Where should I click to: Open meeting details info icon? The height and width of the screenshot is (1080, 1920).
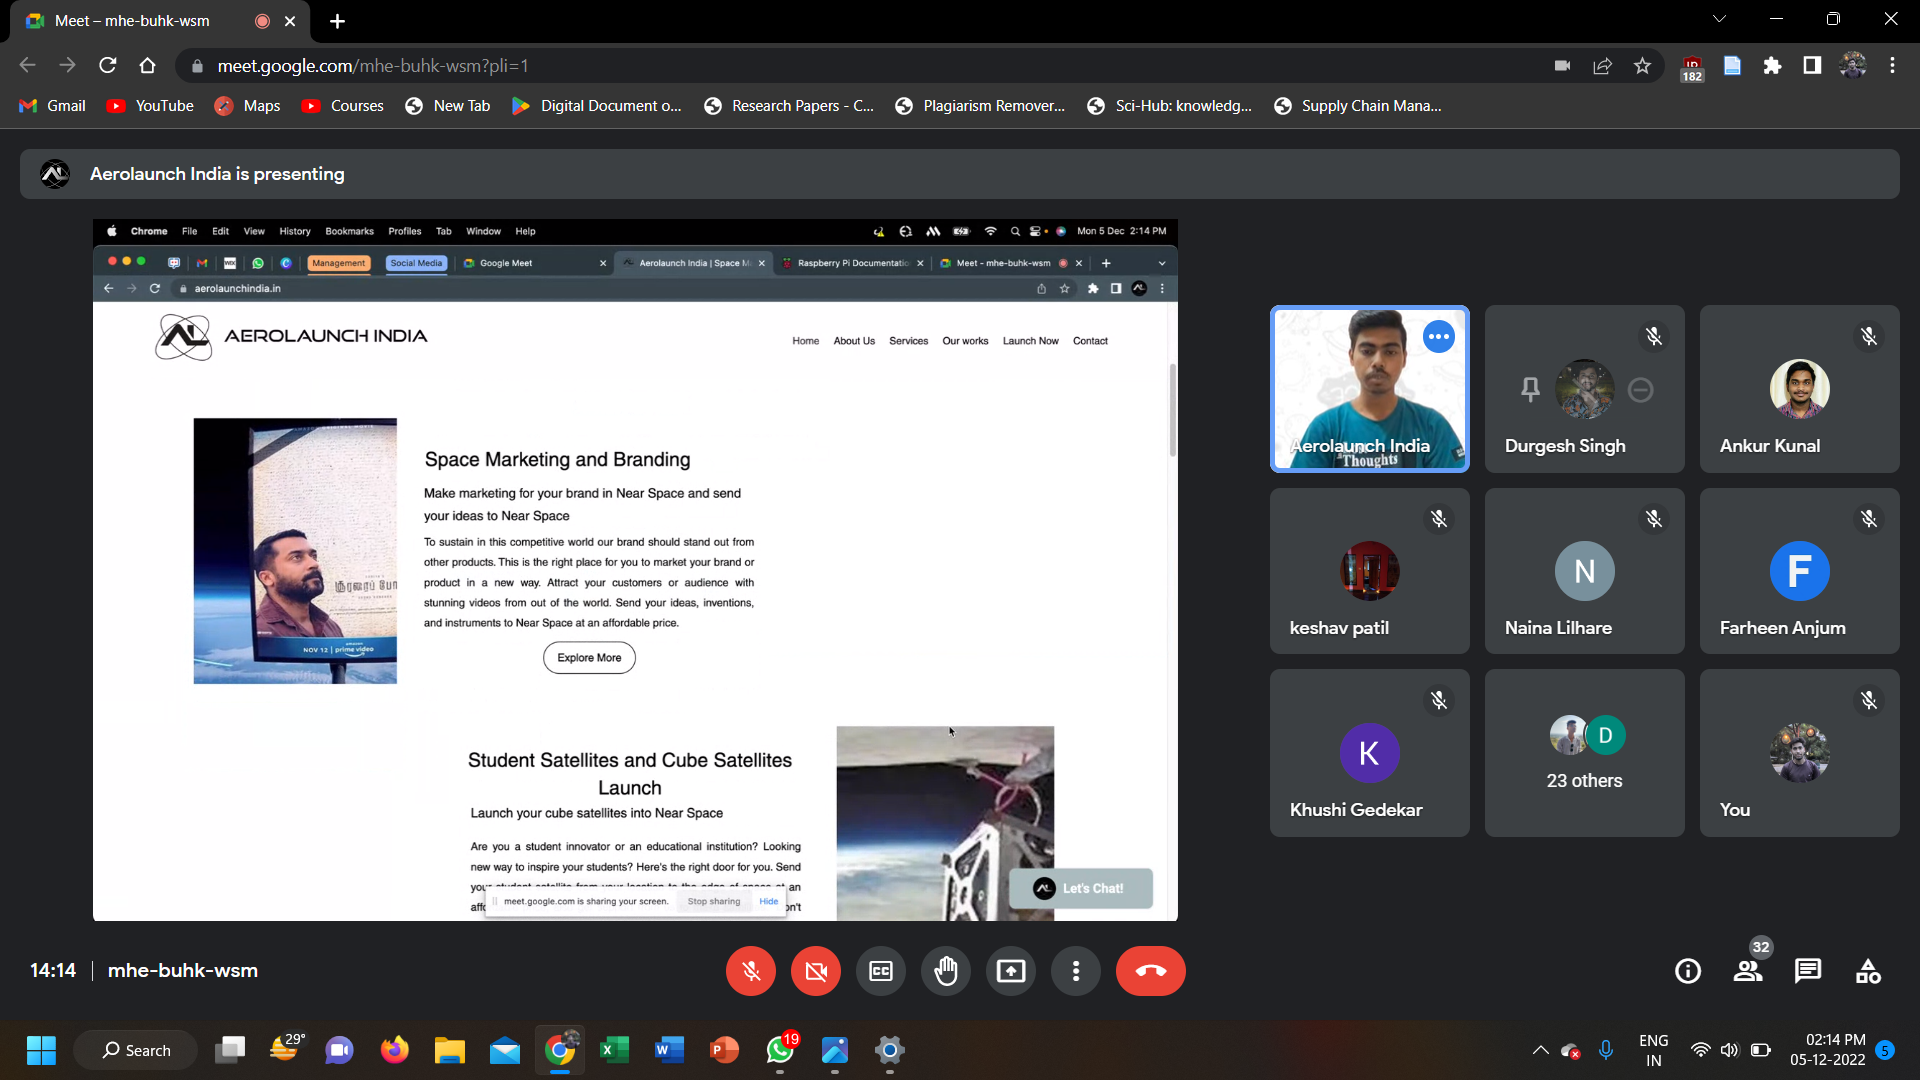click(x=1688, y=971)
